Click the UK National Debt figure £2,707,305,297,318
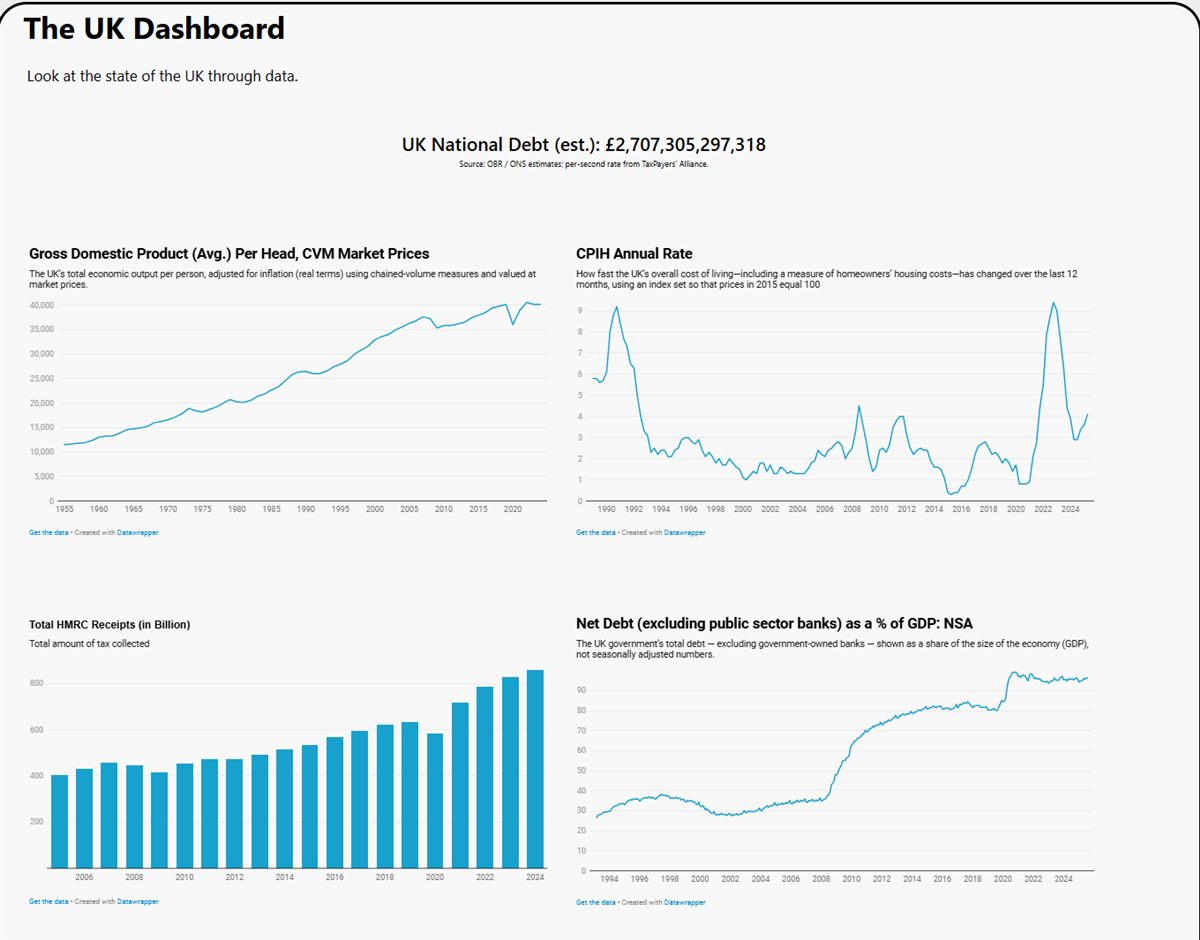 coord(686,145)
